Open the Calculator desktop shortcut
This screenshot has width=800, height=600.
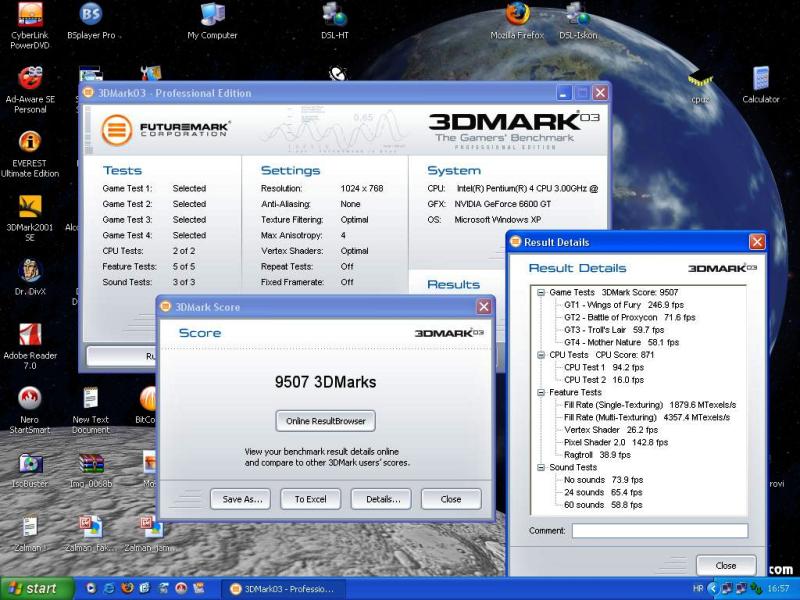[761, 79]
